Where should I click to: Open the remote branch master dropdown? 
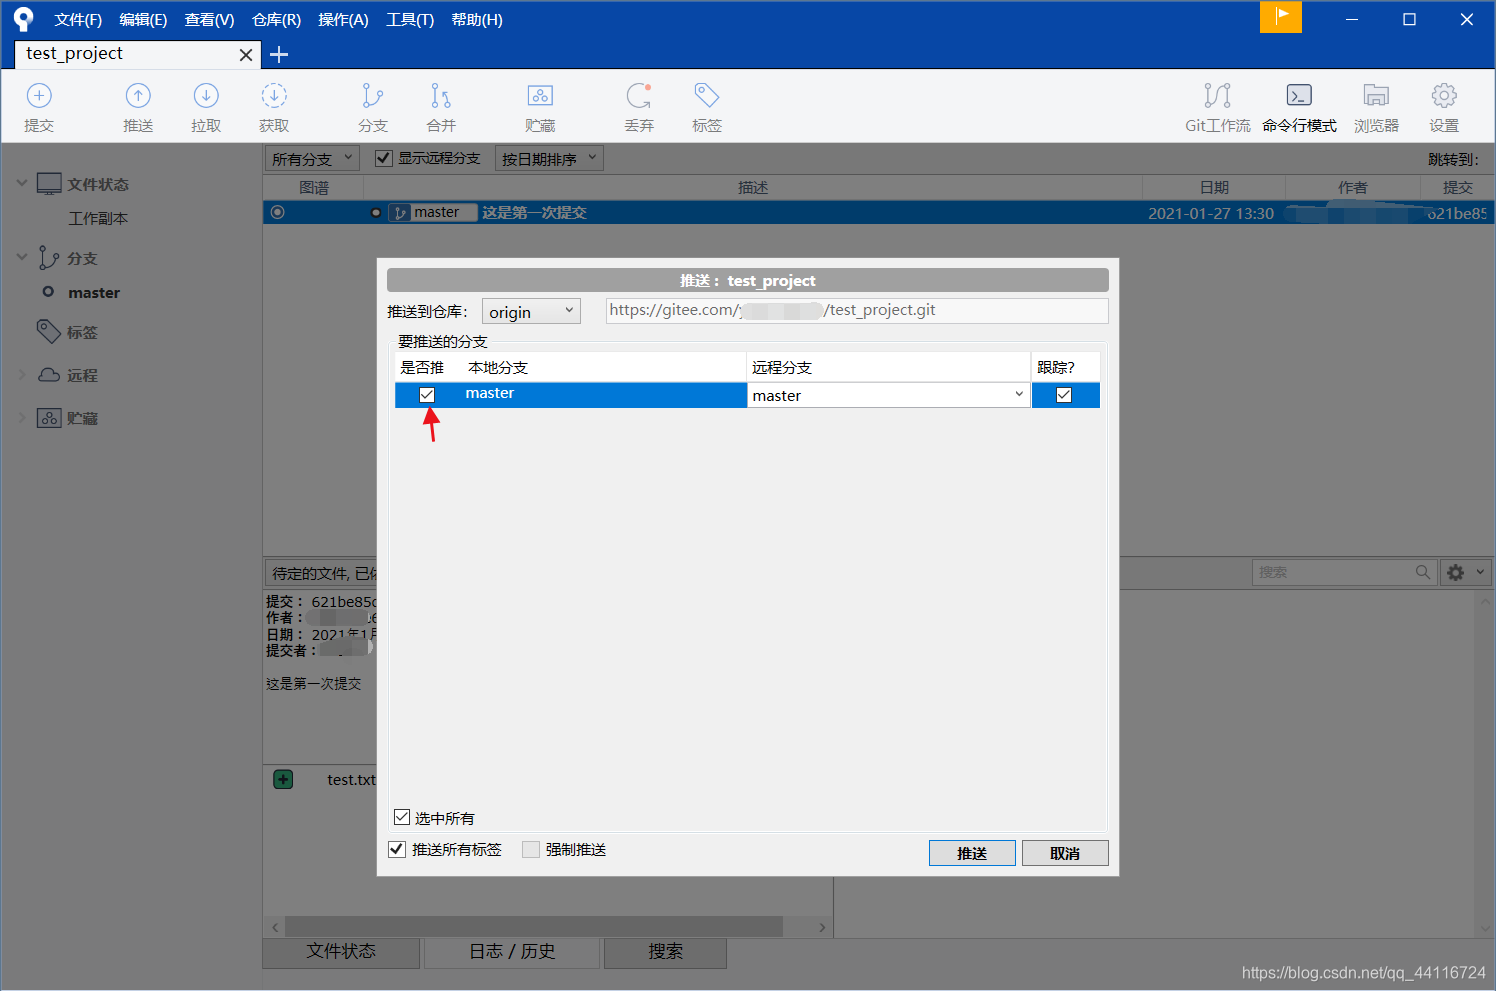point(888,395)
